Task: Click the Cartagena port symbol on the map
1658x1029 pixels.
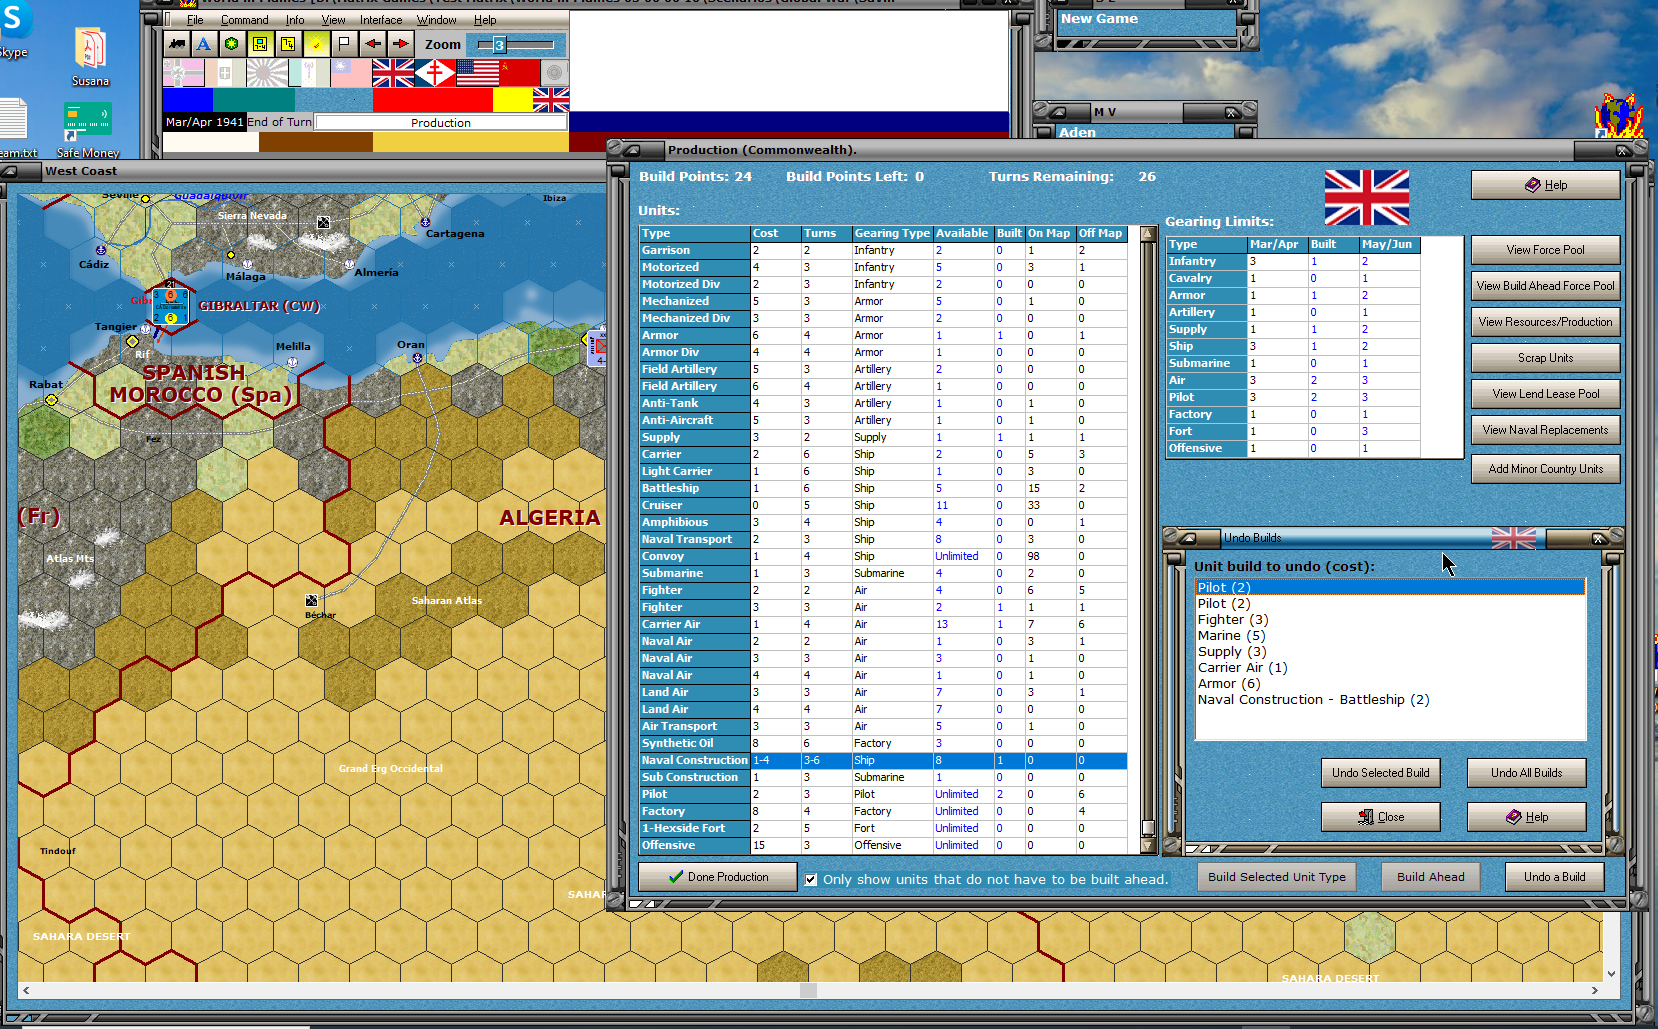Action: tap(425, 222)
